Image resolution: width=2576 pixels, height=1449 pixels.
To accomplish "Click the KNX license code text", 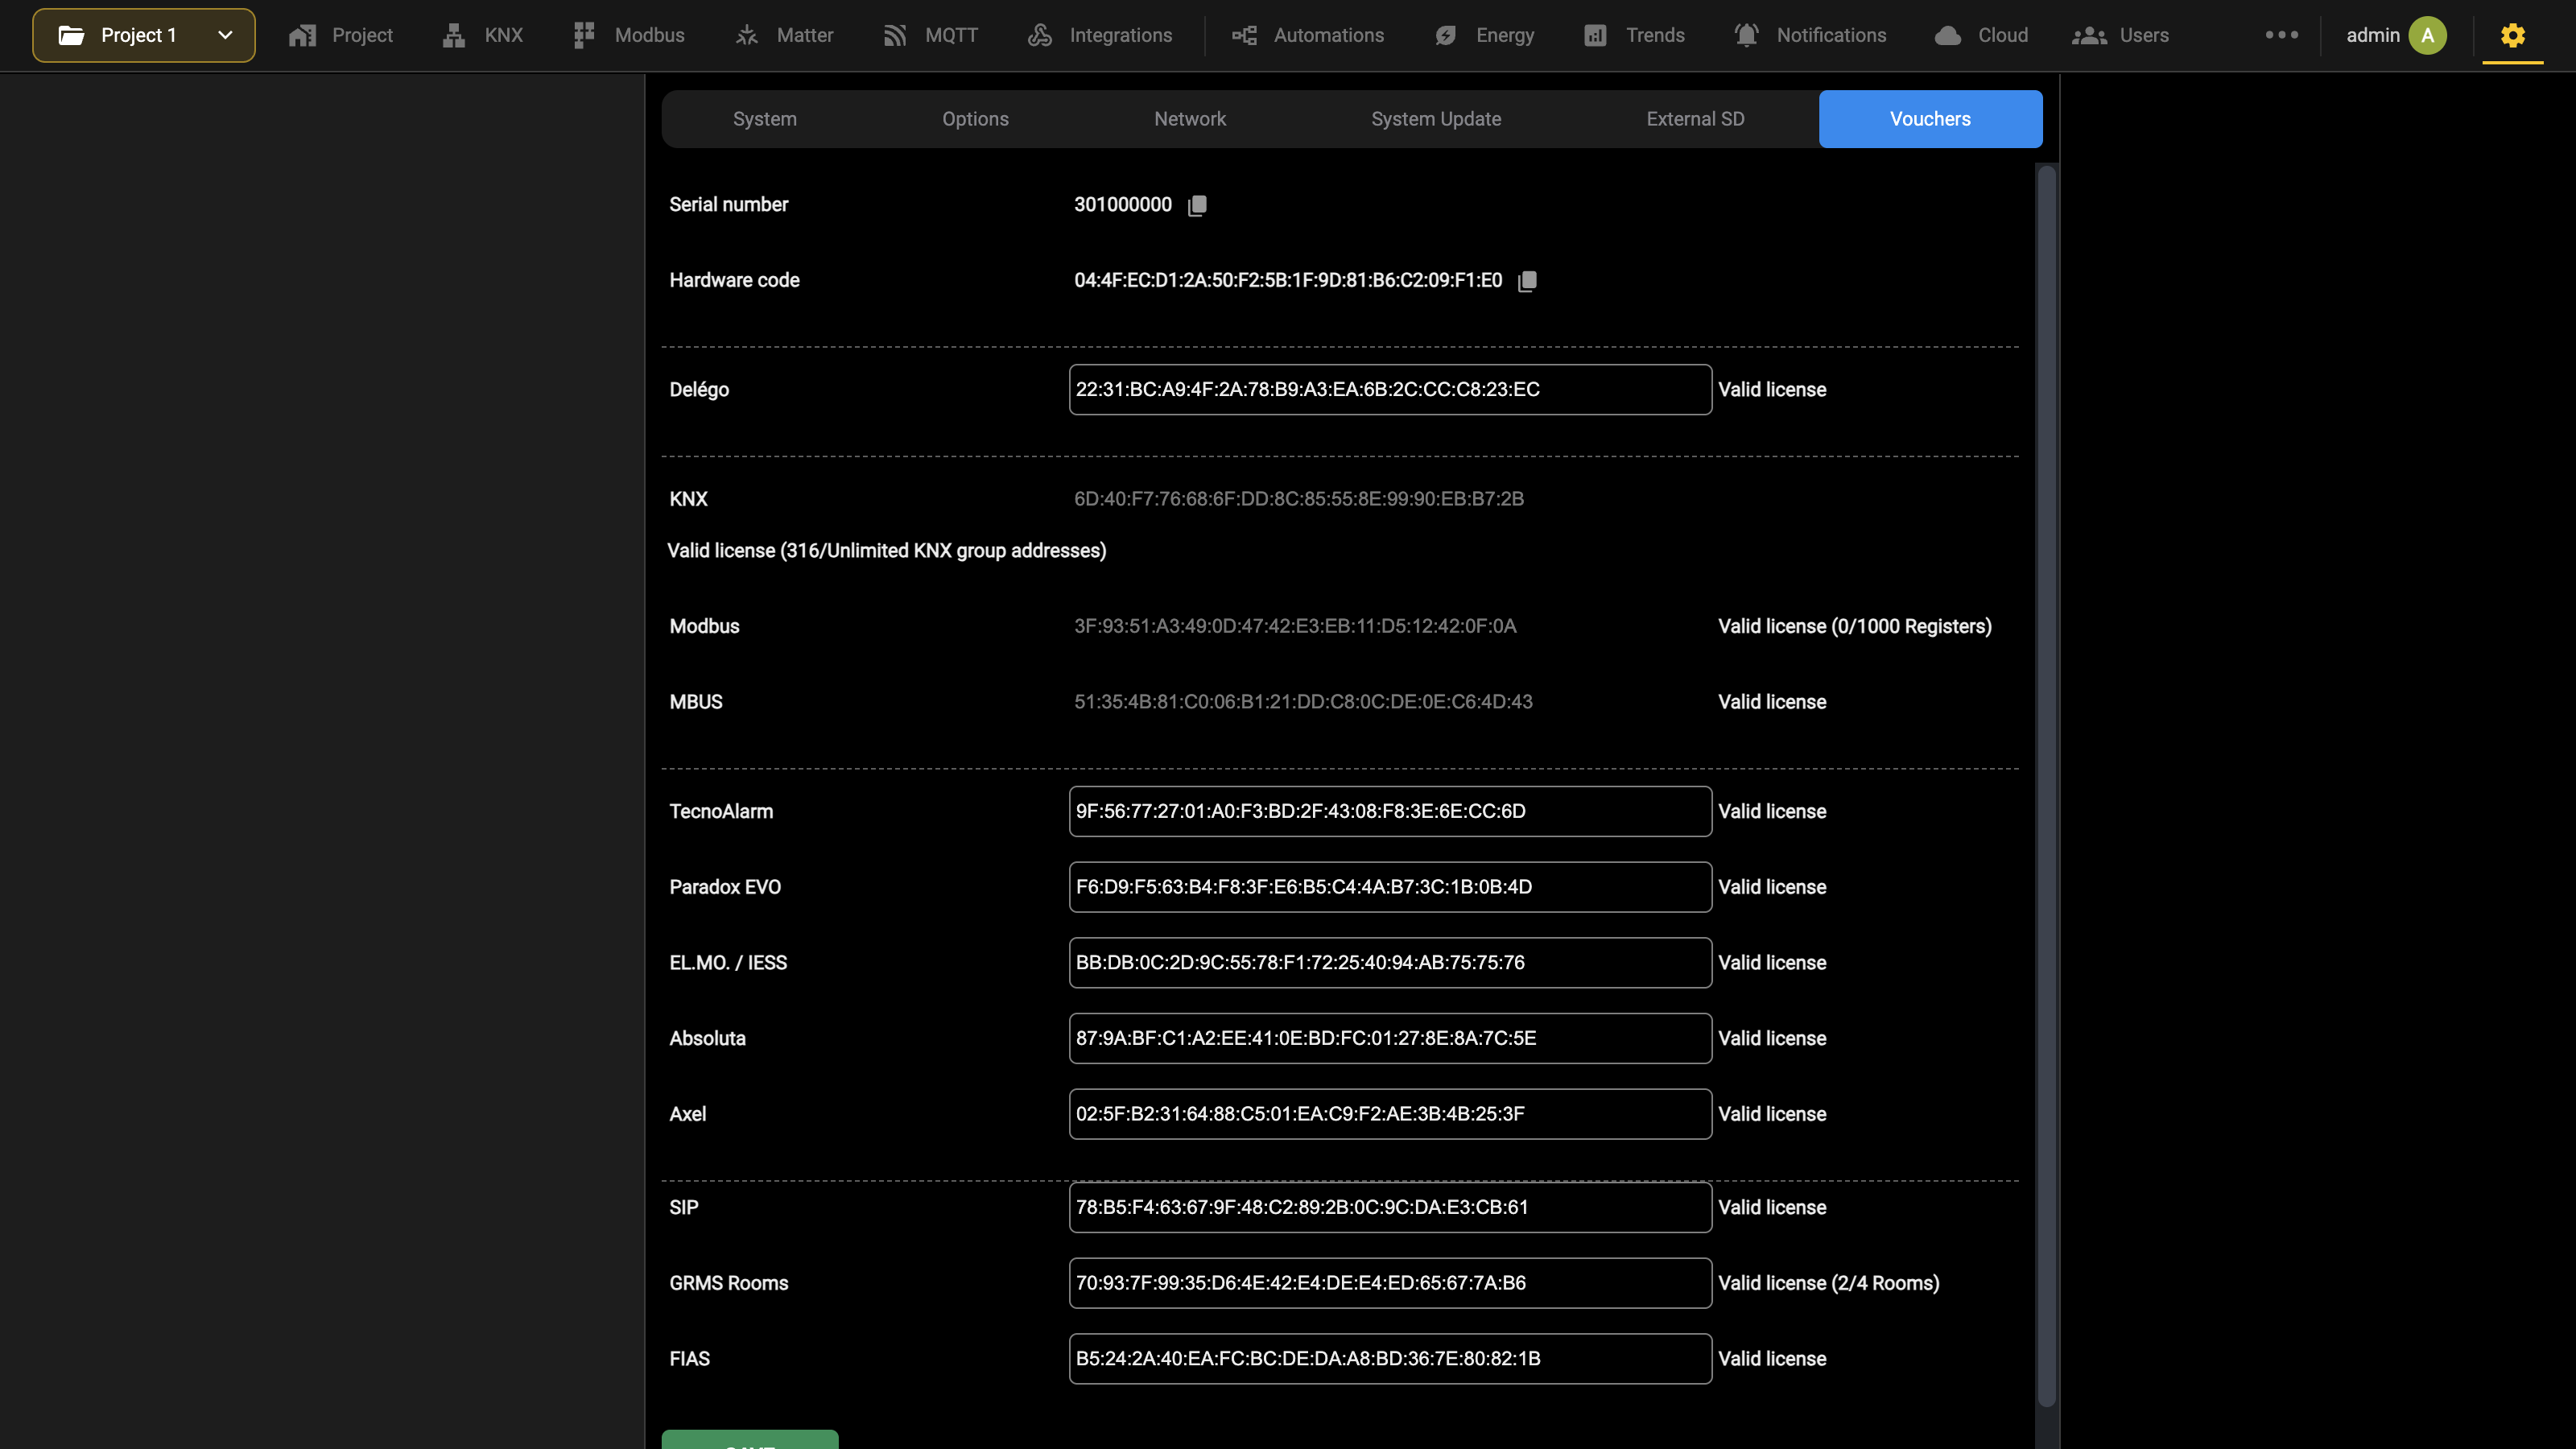I will pyautogui.click(x=1299, y=499).
